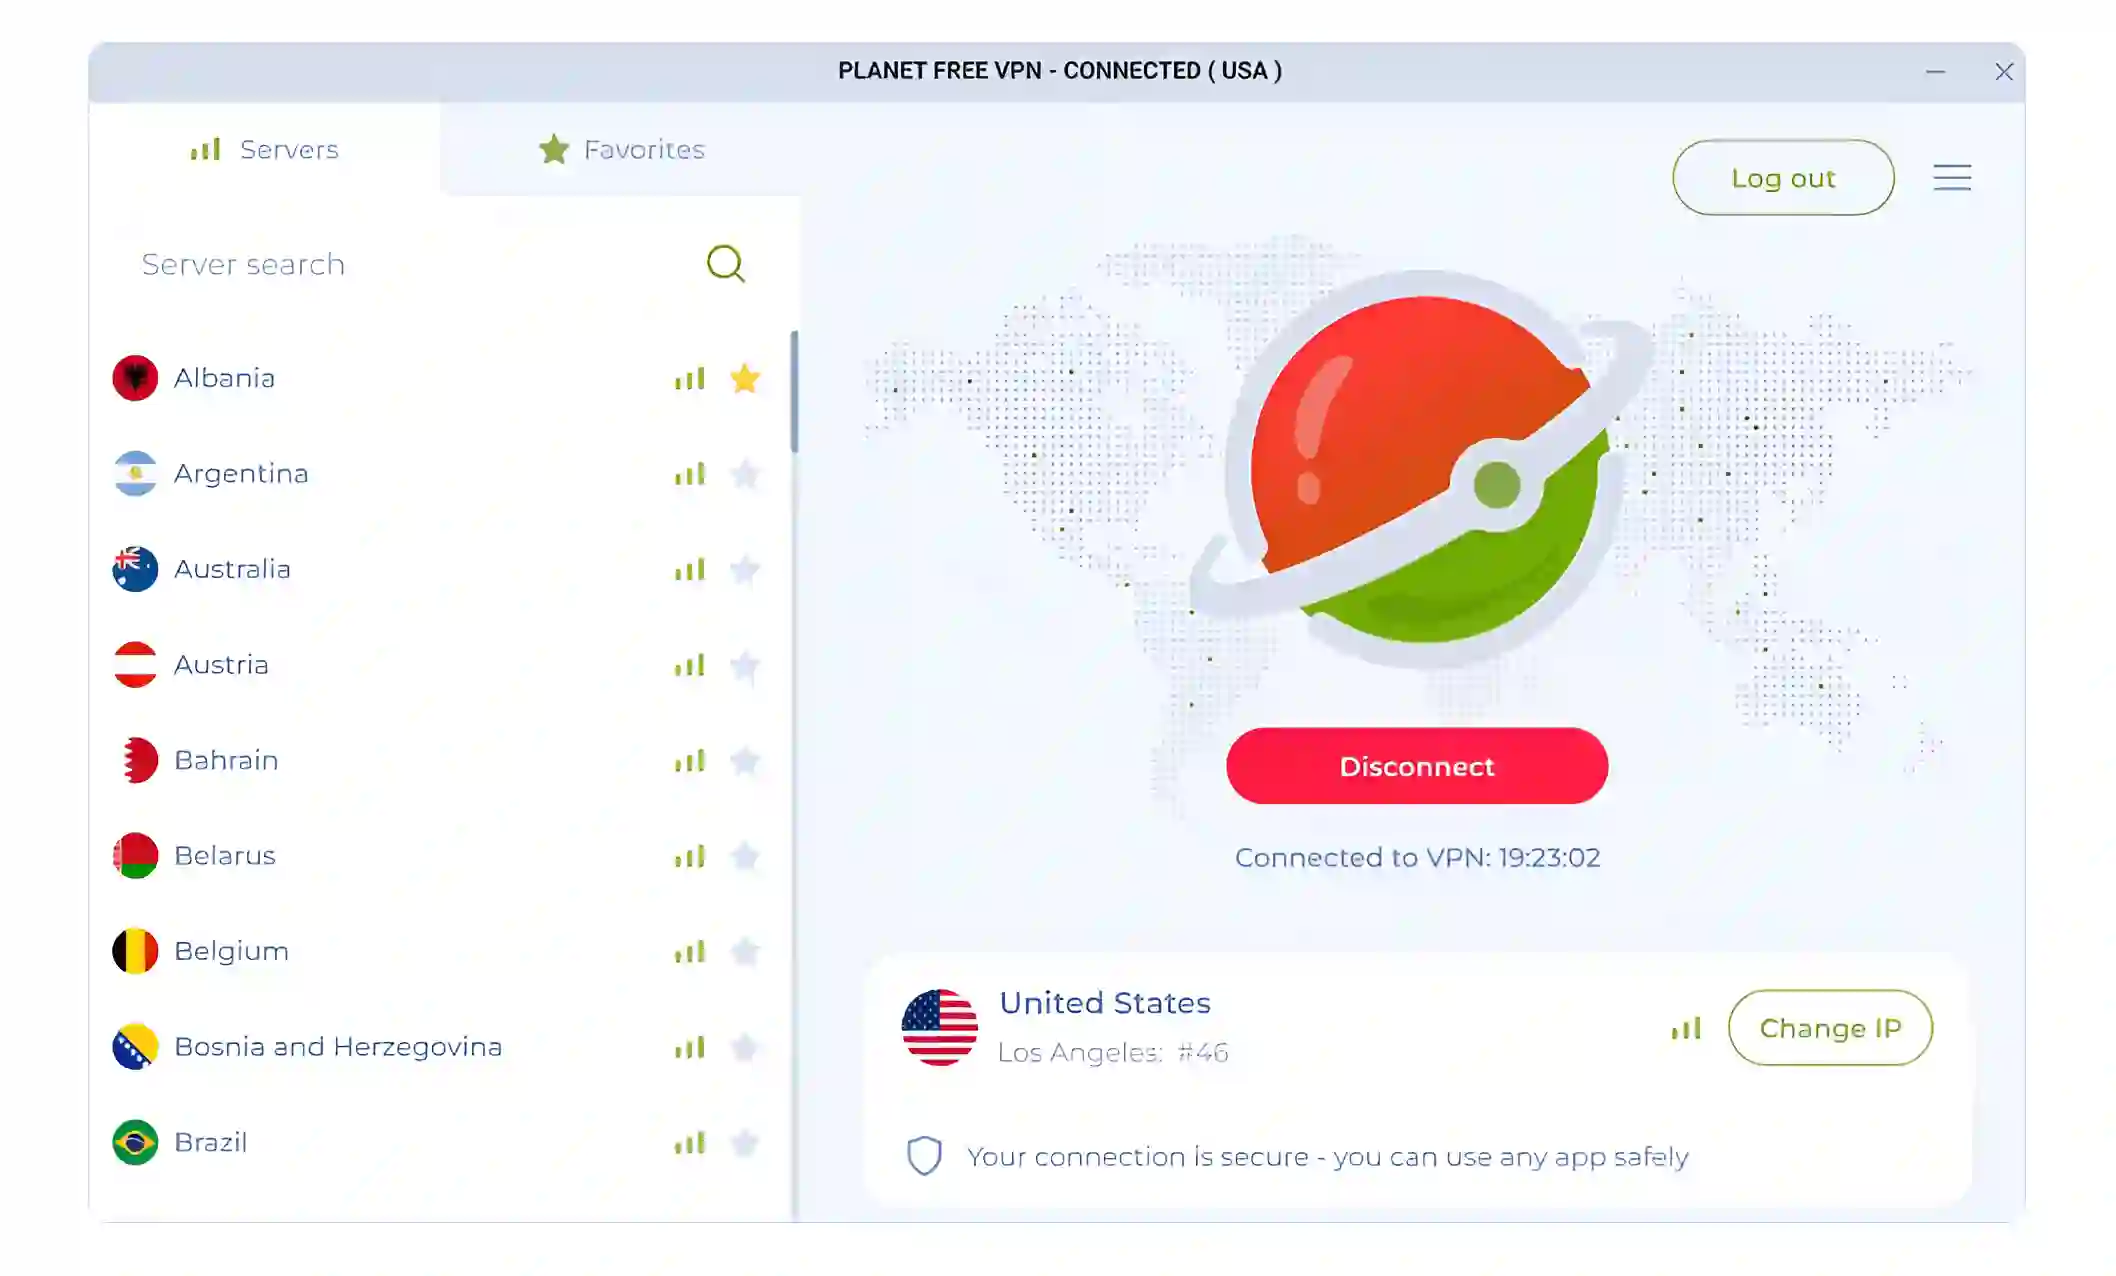
Task: Switch to the Servers tab
Action: tap(264, 150)
